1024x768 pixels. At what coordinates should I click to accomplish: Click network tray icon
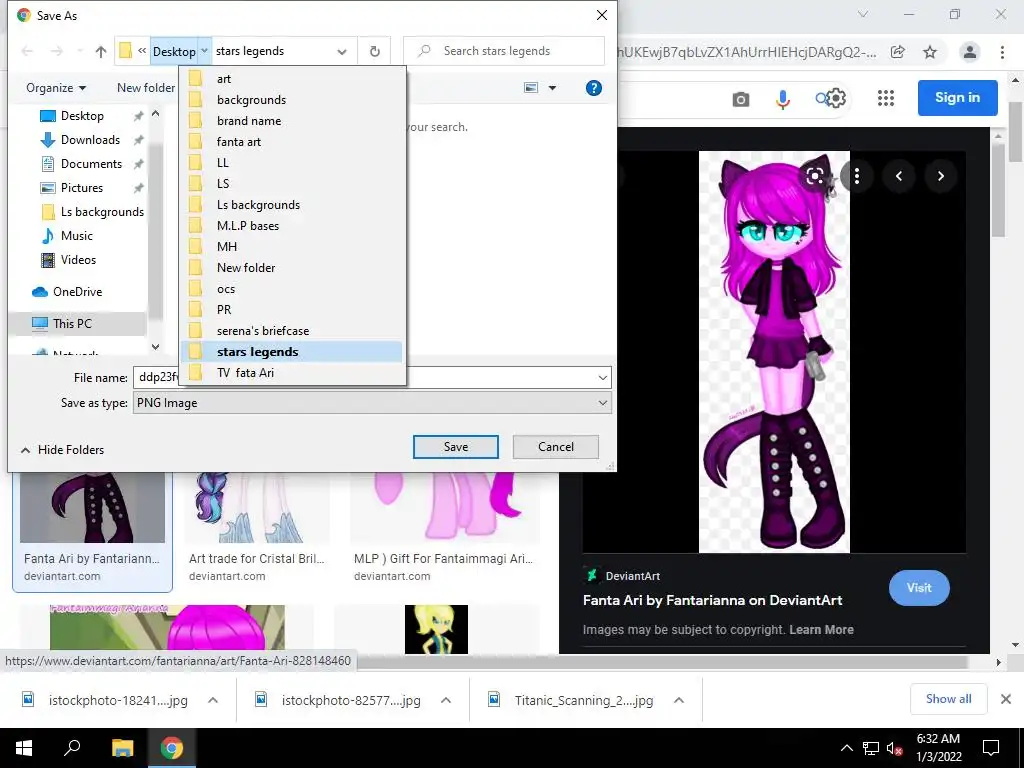coord(871,748)
